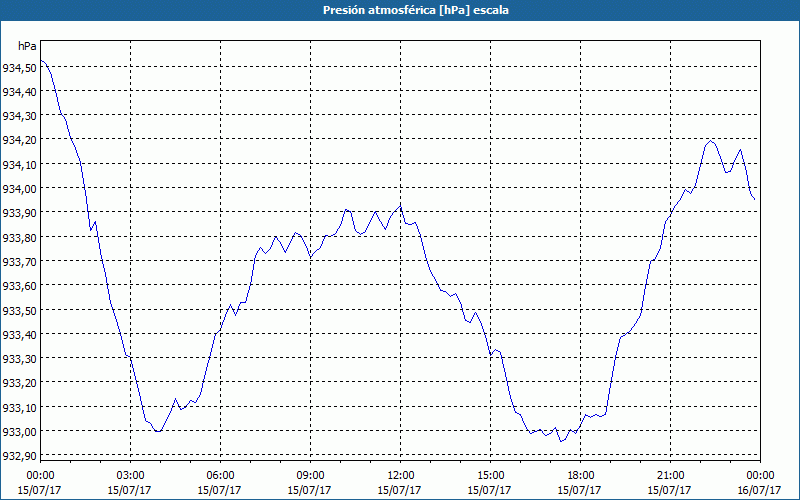Viewport: 800px width, 500px height.
Task: Click the 16/07/17 date label
Action: click(x=760, y=490)
